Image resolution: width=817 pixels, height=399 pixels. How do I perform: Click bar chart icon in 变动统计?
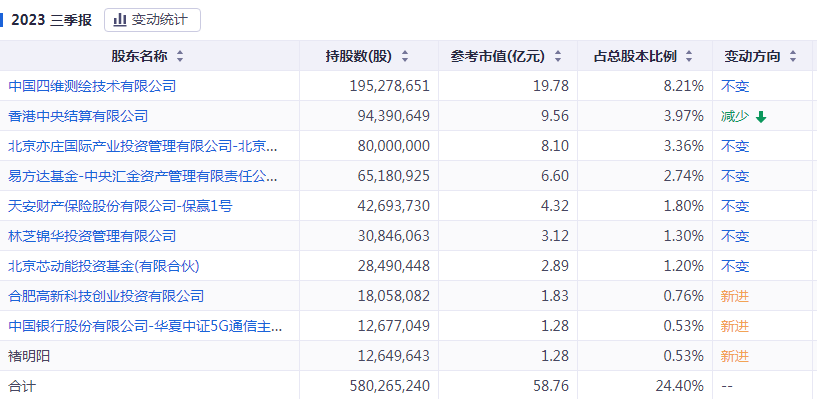tap(120, 20)
